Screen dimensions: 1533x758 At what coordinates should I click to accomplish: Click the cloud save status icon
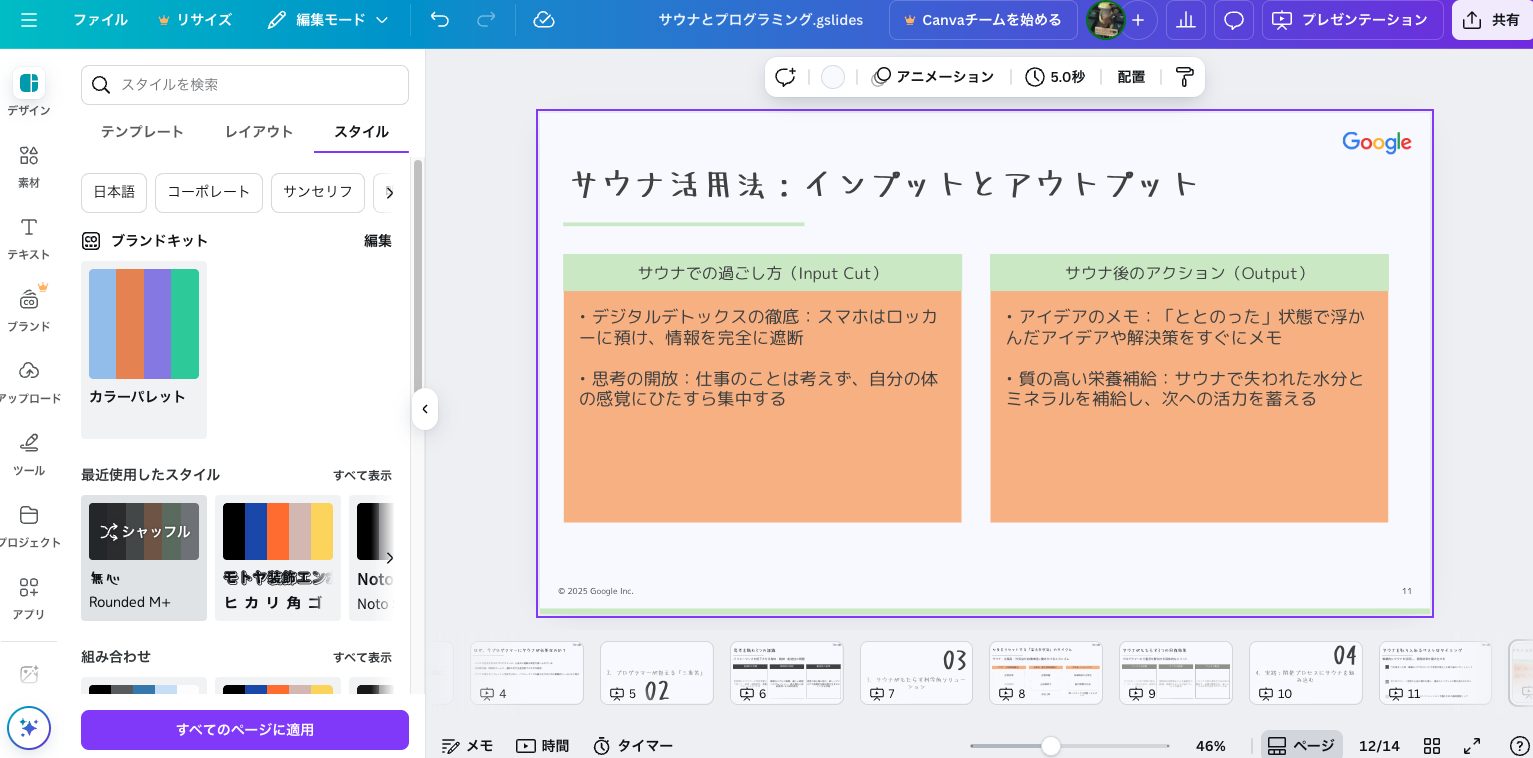[x=544, y=20]
